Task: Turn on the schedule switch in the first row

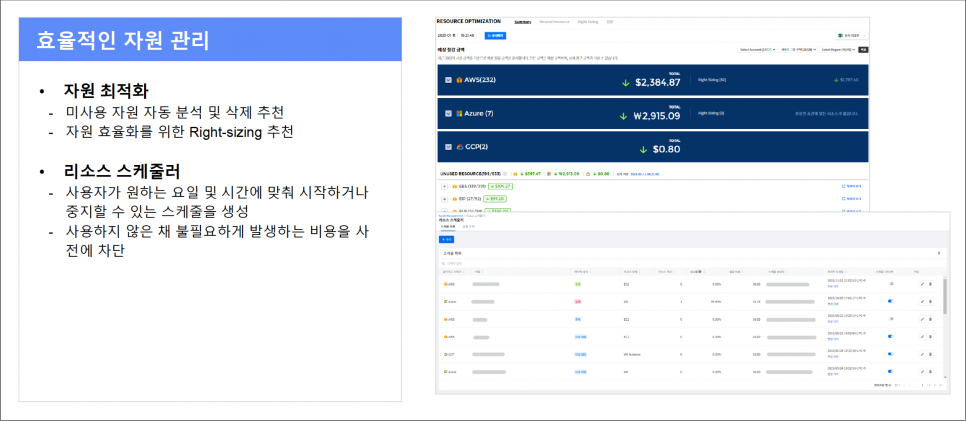Action: [x=891, y=284]
